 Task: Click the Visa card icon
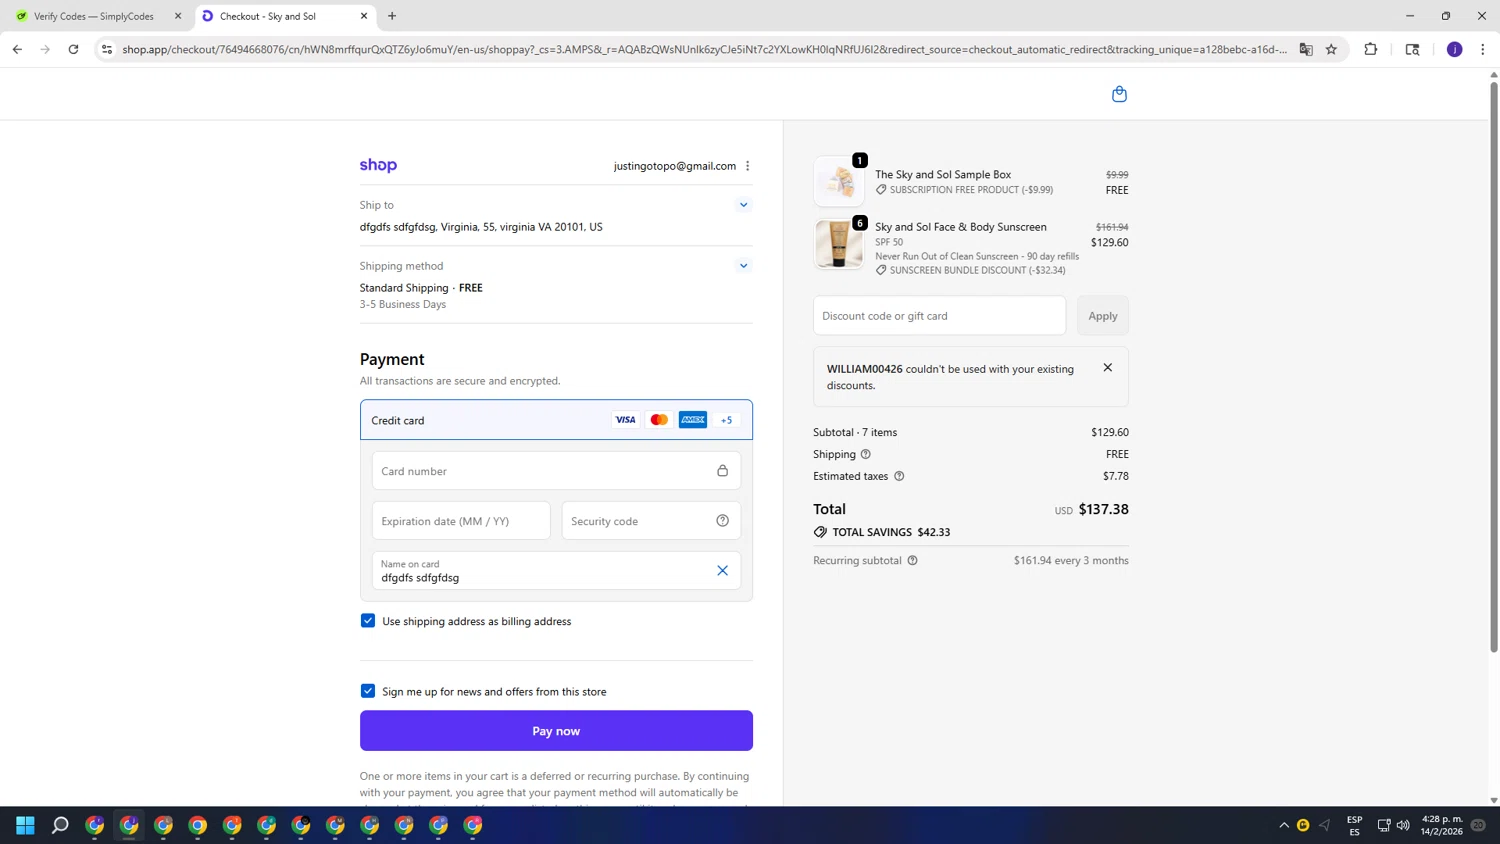tap(625, 420)
